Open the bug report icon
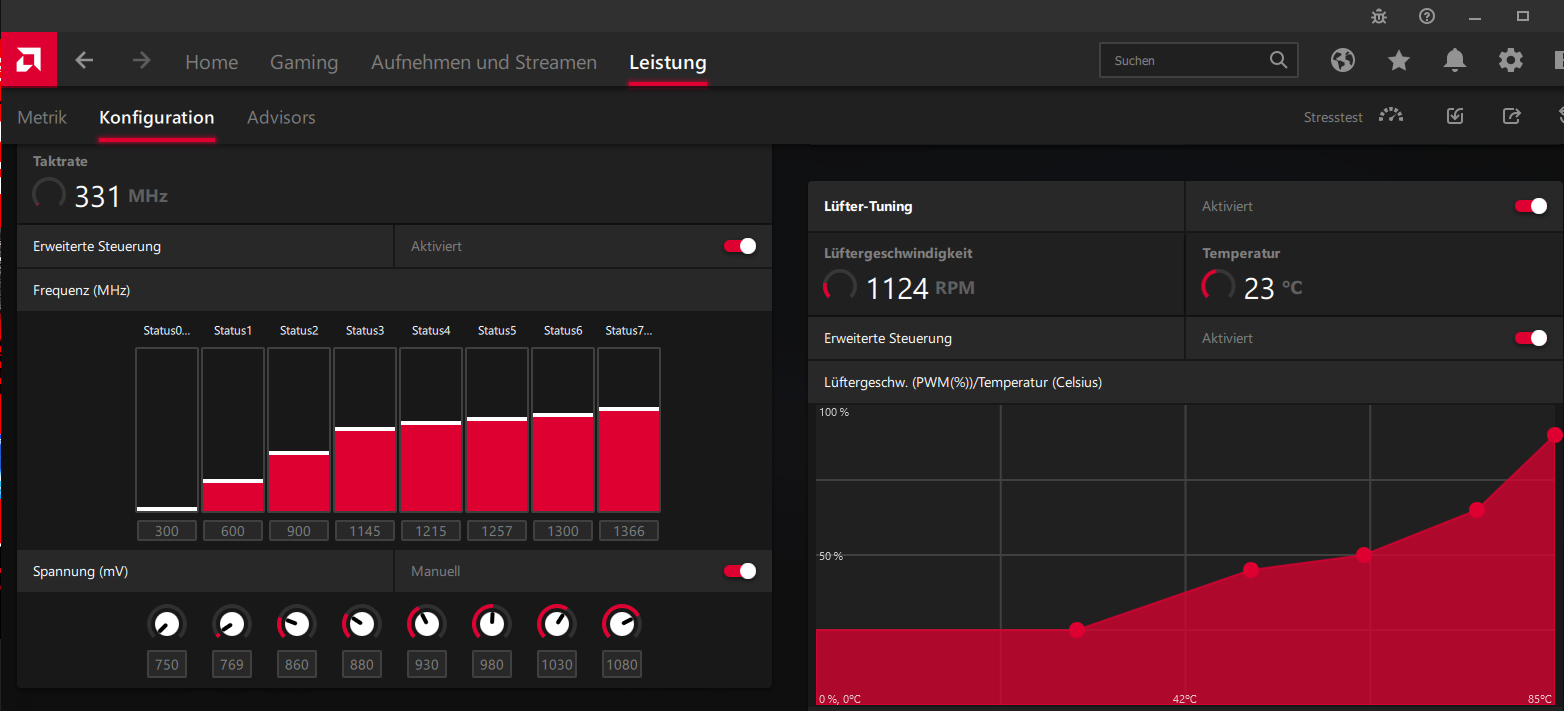 [x=1379, y=16]
